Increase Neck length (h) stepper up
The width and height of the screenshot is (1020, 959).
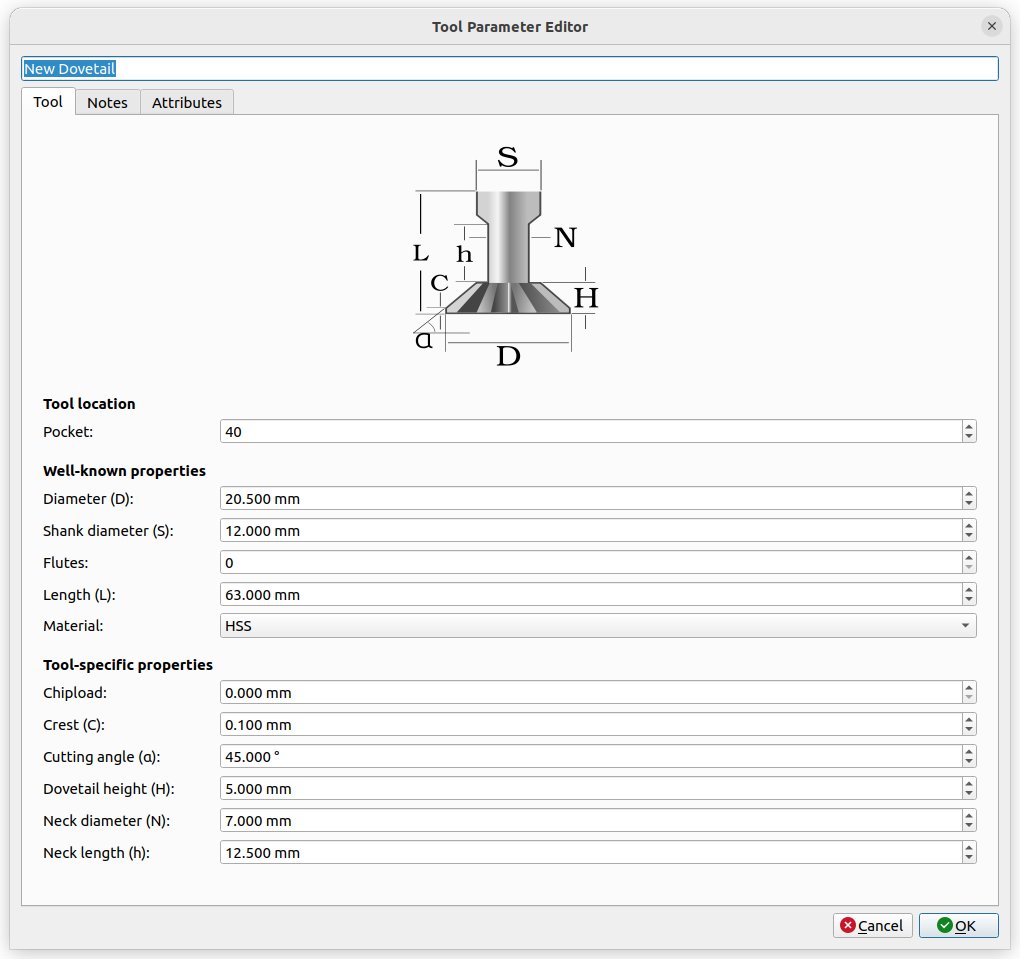[x=969, y=846]
